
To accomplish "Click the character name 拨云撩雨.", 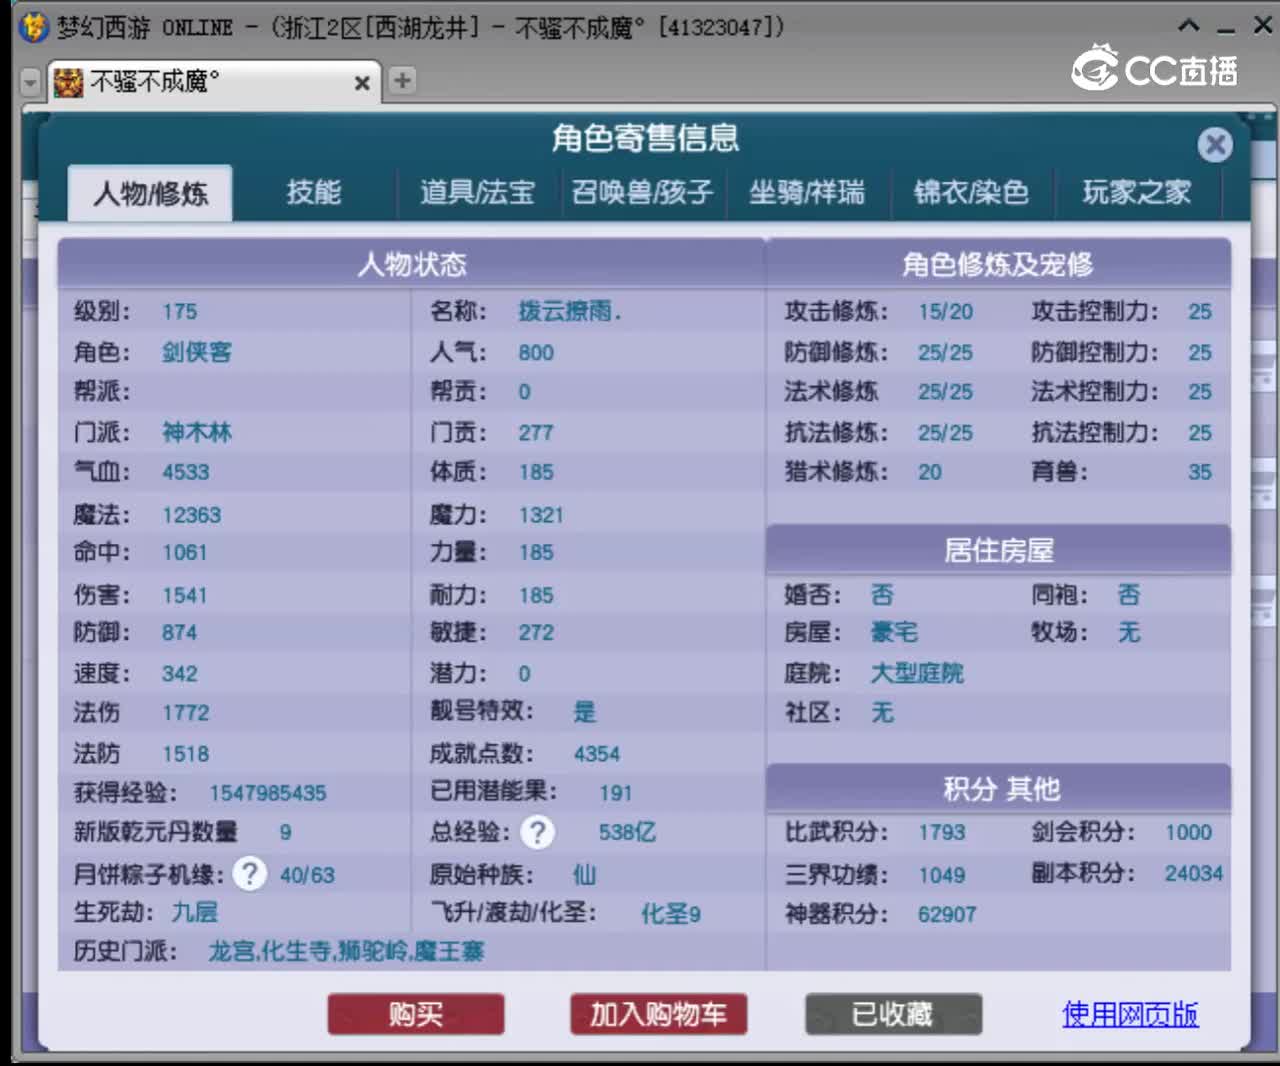I will pos(569,311).
